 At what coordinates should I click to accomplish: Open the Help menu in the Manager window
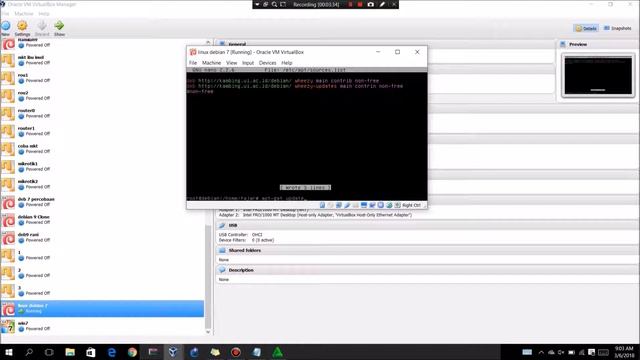(44, 13)
